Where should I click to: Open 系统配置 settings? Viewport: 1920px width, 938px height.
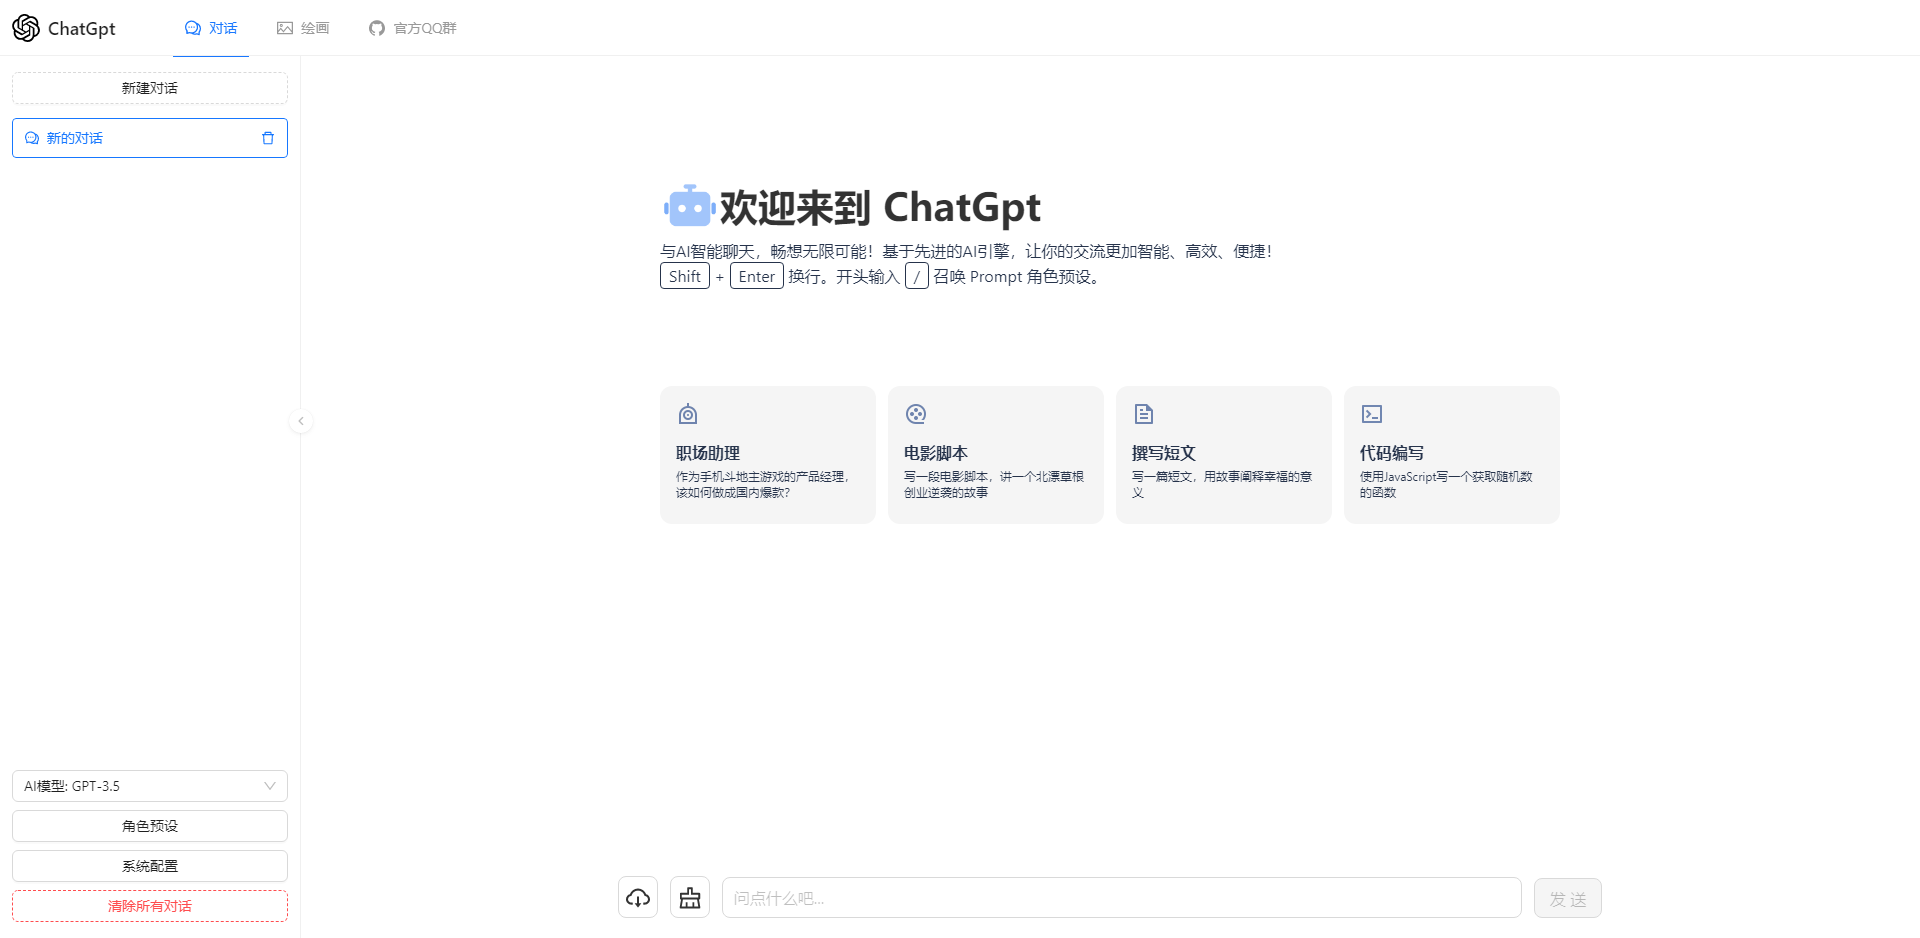[149, 865]
